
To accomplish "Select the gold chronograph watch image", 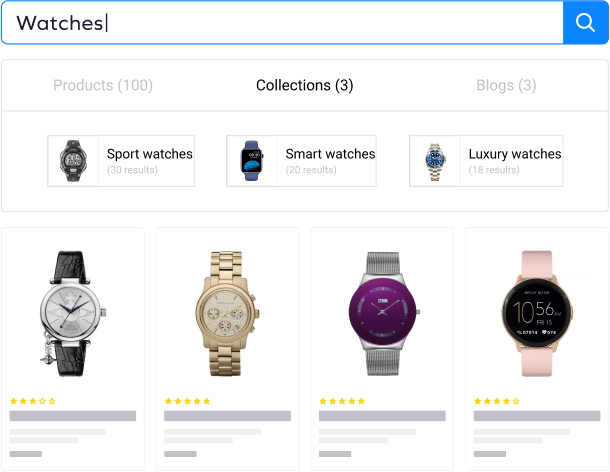I will pos(227,314).
